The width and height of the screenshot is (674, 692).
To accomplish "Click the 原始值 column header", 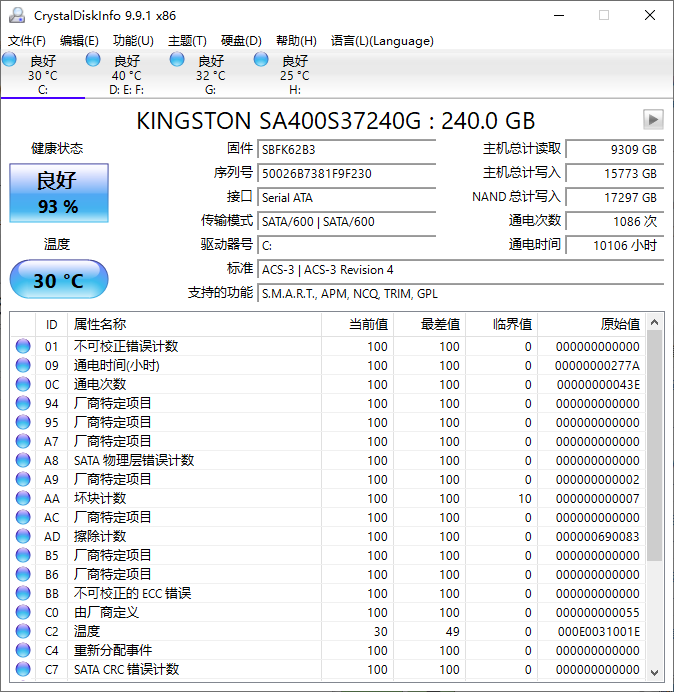I will click(591, 324).
